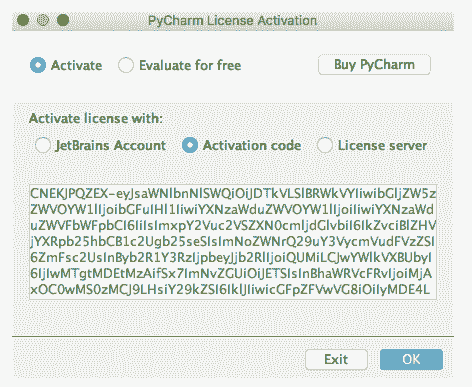This screenshot has height=387, width=472.
Task: Click code line starting with CNEKJPQZEX
Action: point(233,193)
